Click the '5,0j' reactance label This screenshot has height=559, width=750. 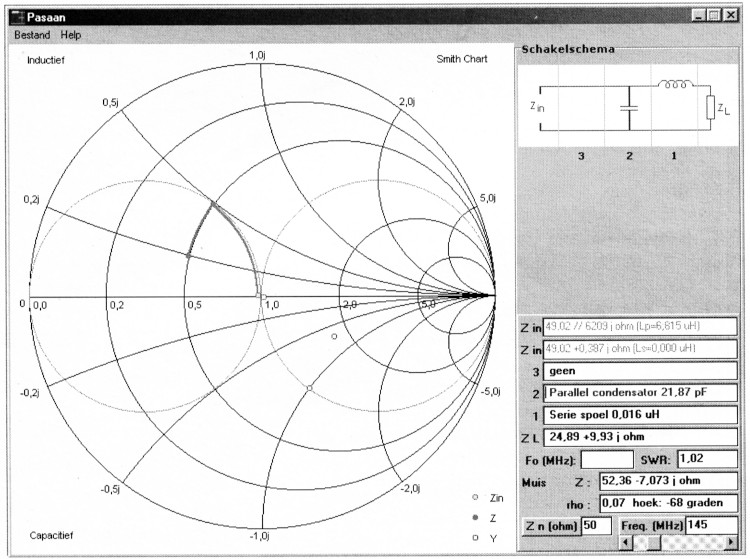(x=488, y=198)
